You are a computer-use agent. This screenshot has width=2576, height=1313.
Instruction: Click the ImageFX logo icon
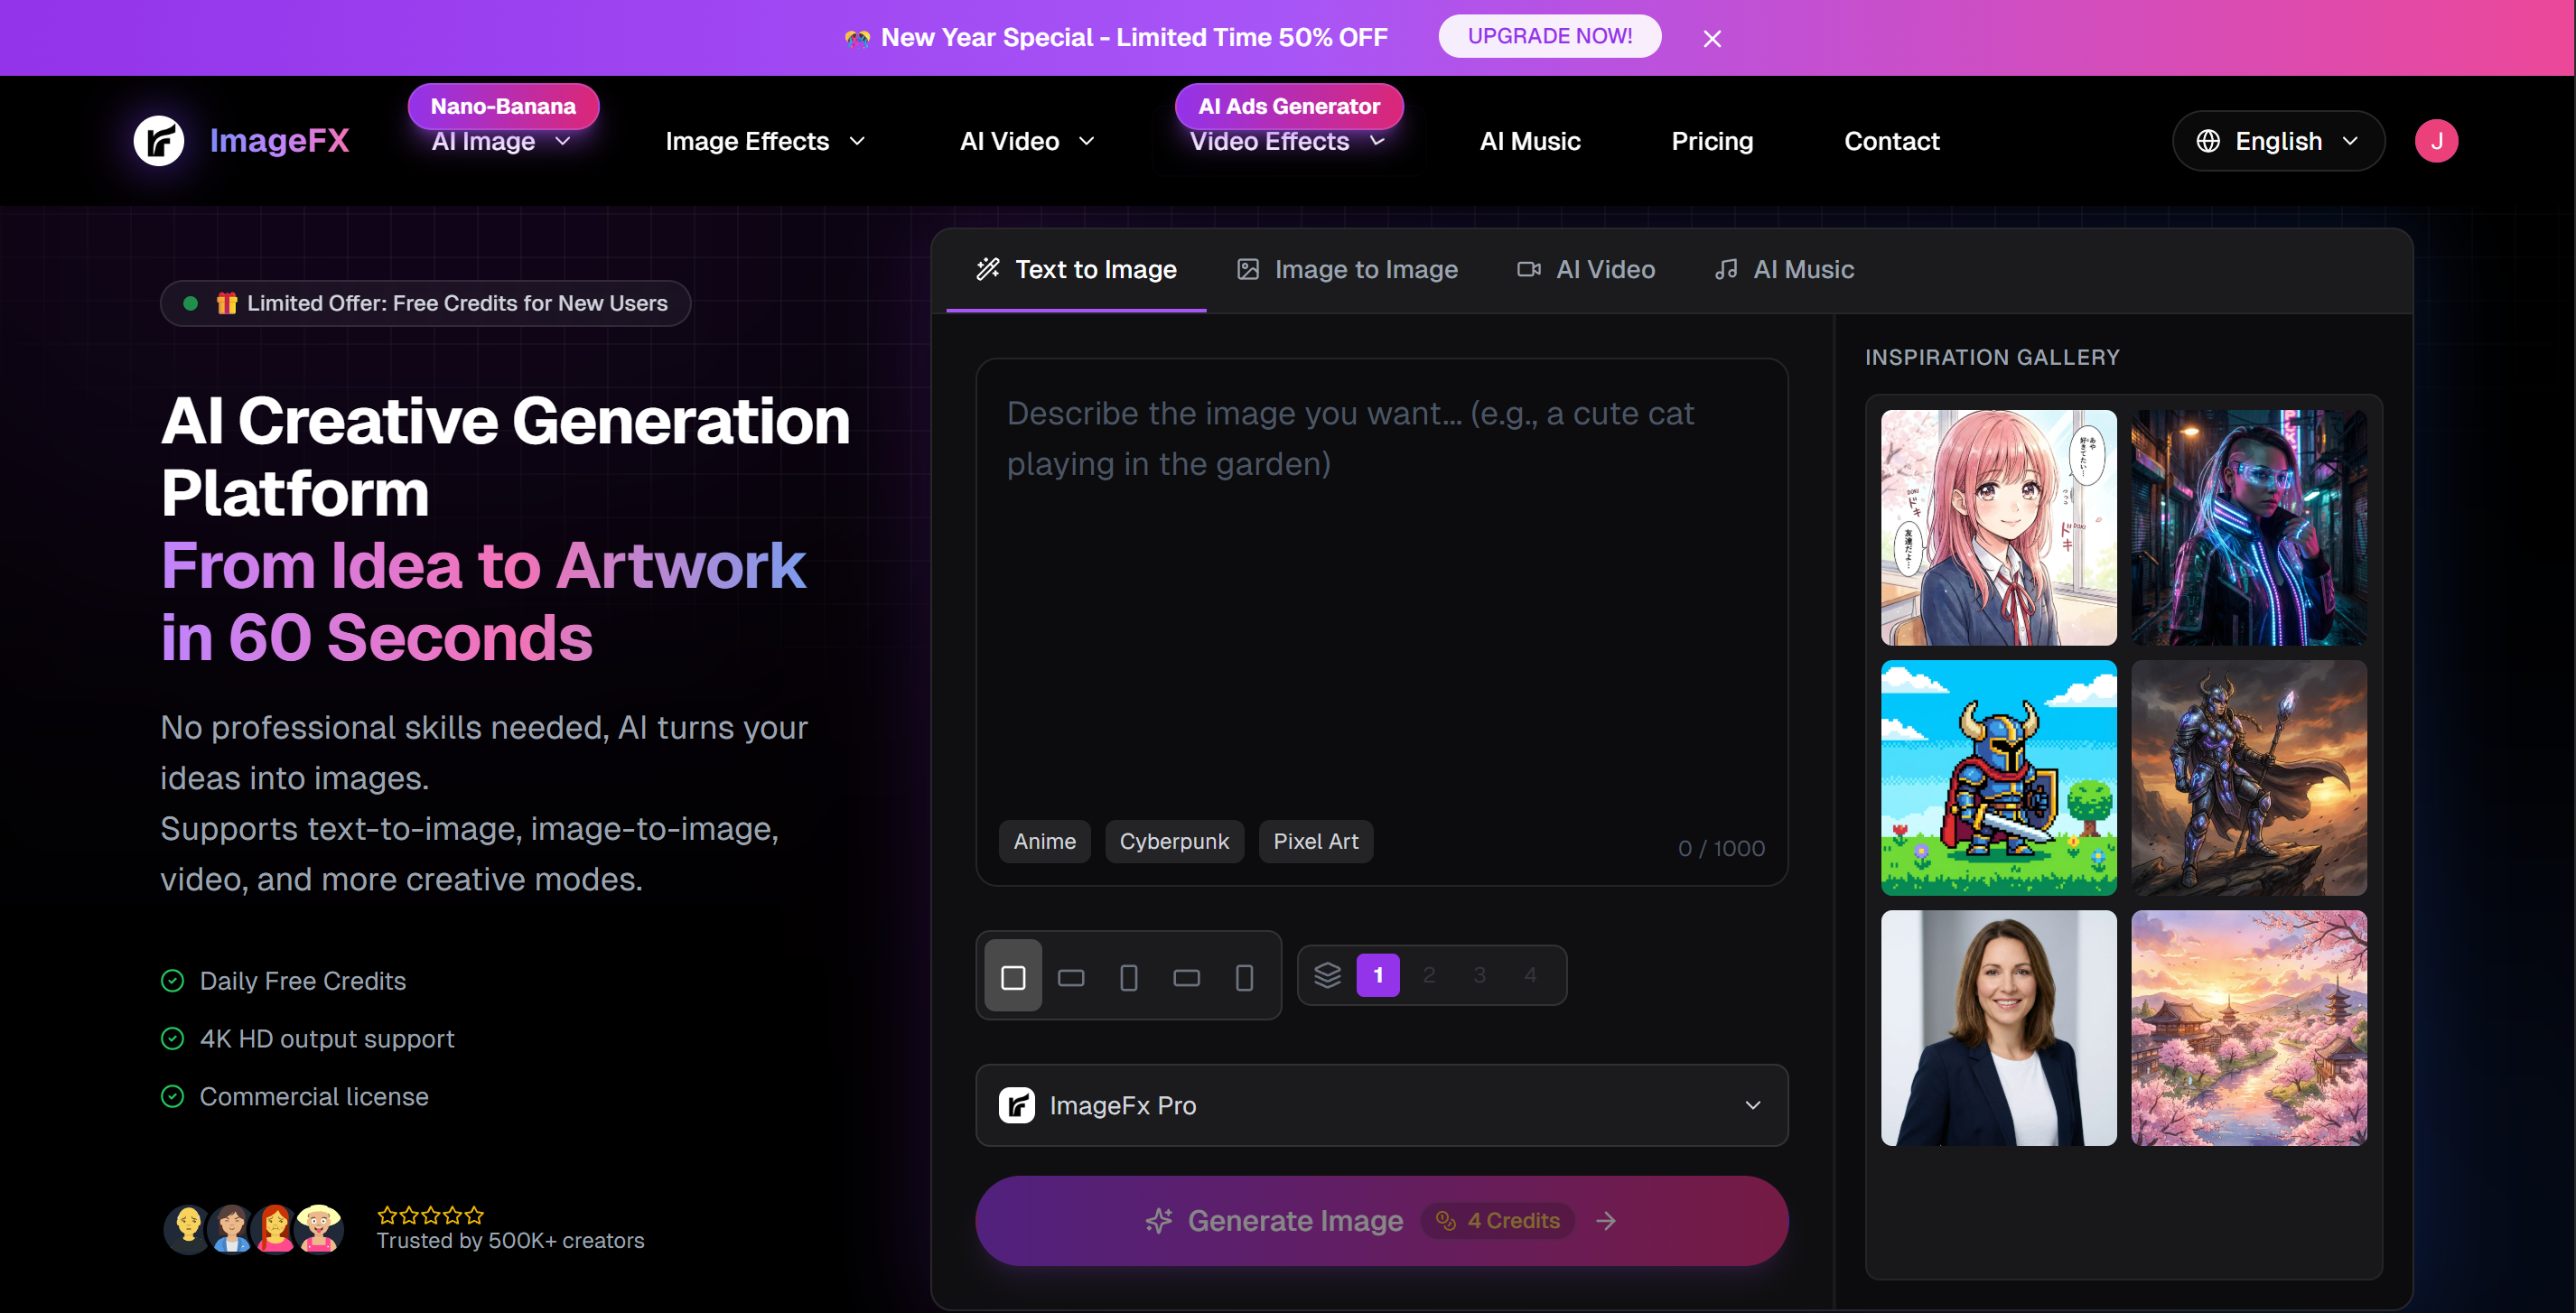[x=158, y=141]
